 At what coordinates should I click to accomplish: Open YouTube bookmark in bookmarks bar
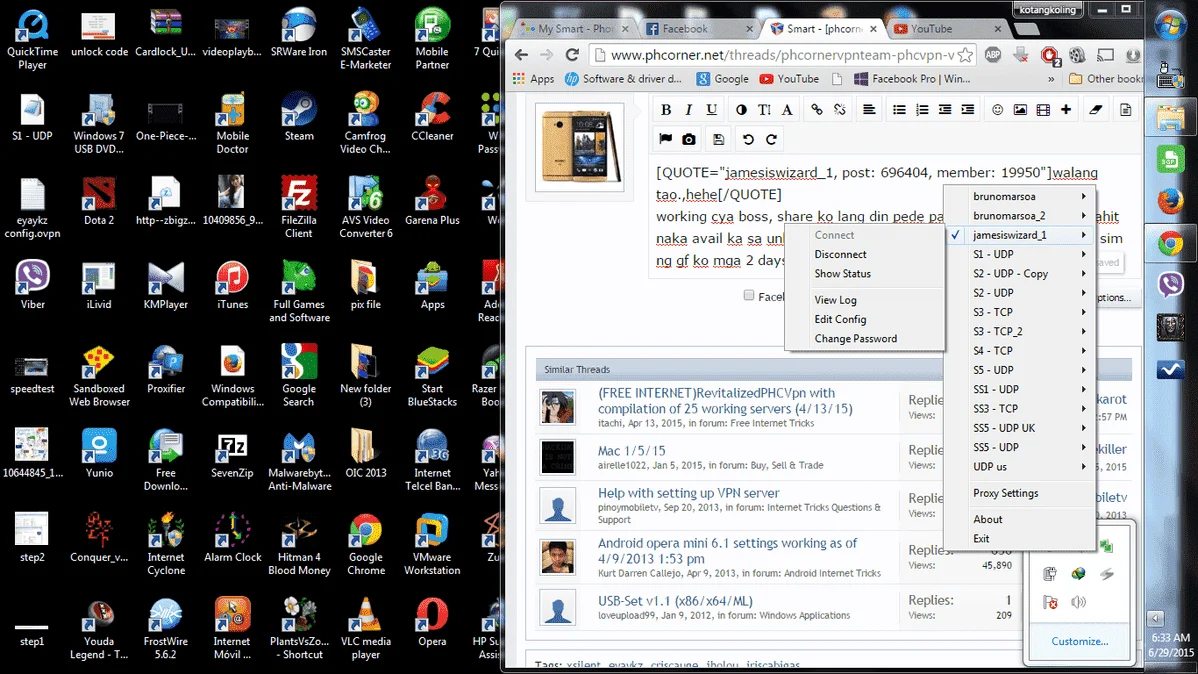coord(789,79)
